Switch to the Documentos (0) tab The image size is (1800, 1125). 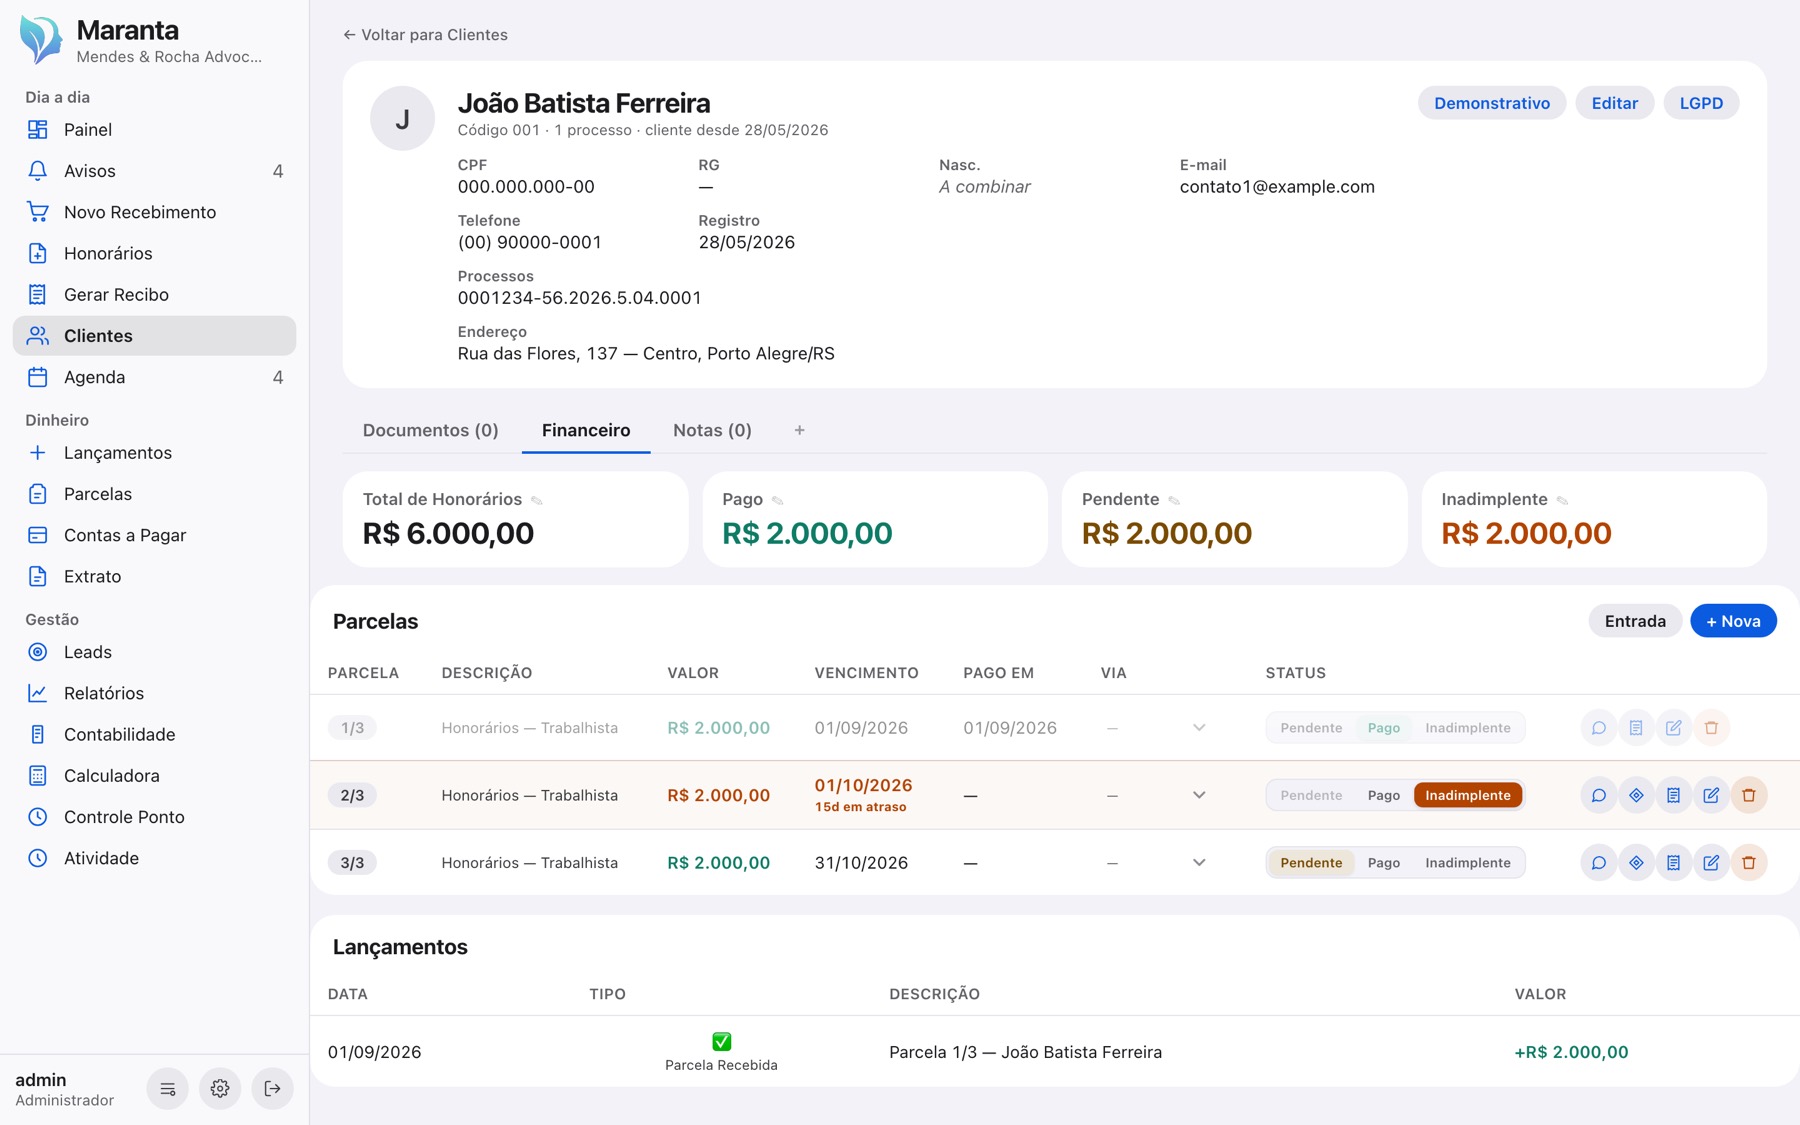click(430, 430)
